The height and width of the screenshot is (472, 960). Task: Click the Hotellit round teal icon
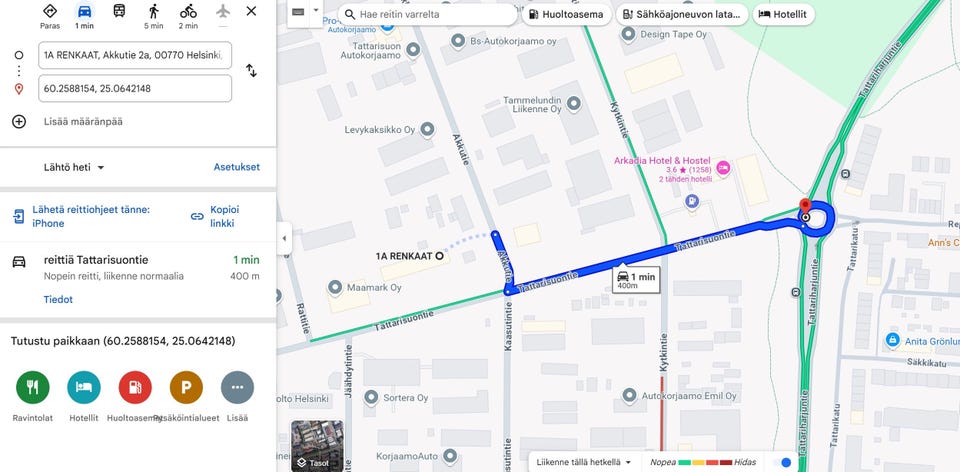84,388
